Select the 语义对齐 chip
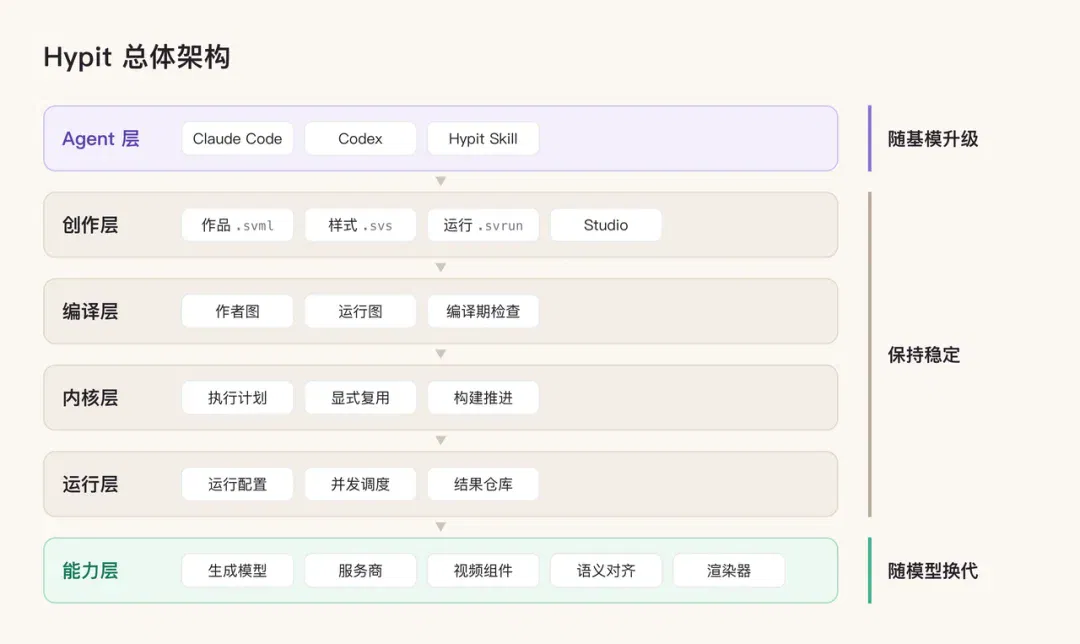 point(606,570)
